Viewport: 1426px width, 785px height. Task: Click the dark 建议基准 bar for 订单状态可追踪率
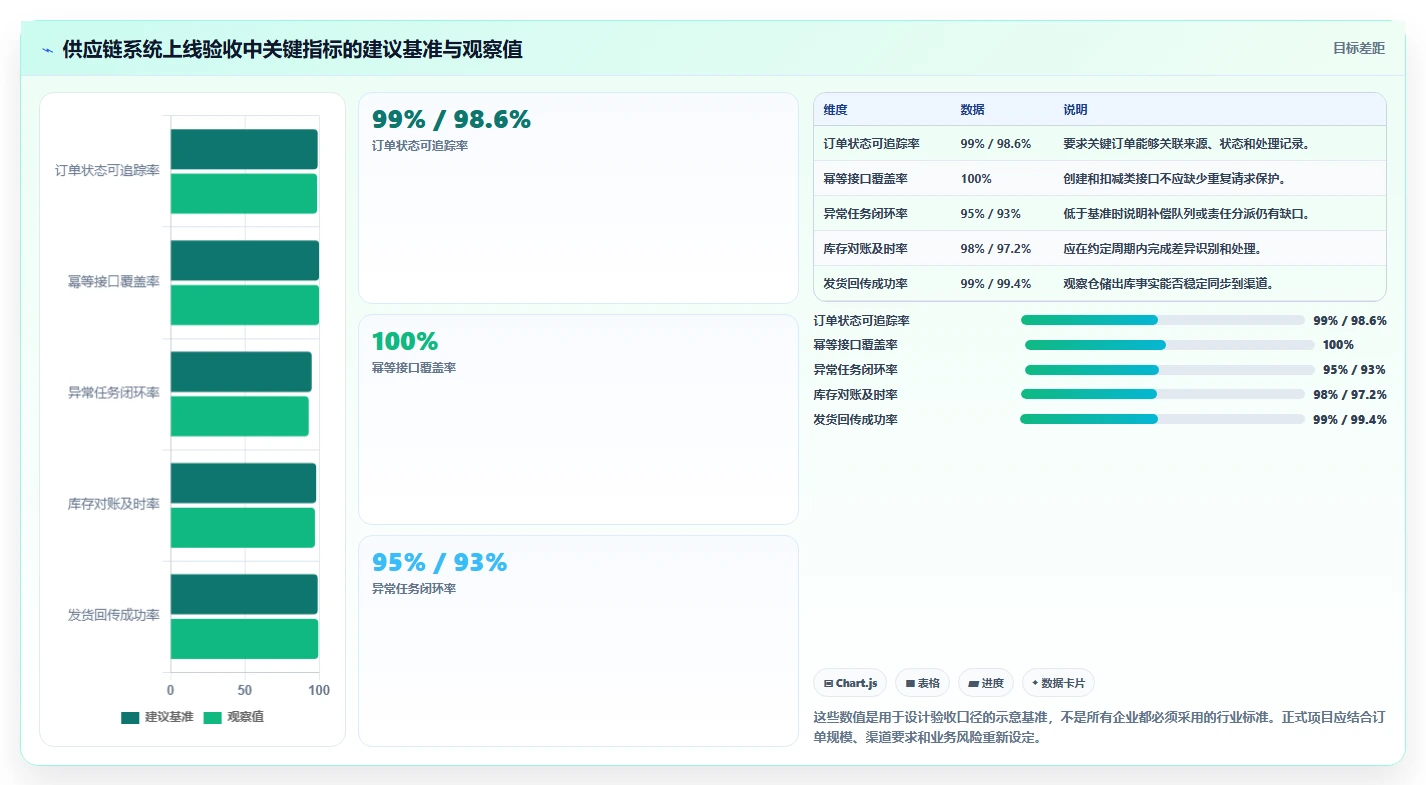coord(244,149)
